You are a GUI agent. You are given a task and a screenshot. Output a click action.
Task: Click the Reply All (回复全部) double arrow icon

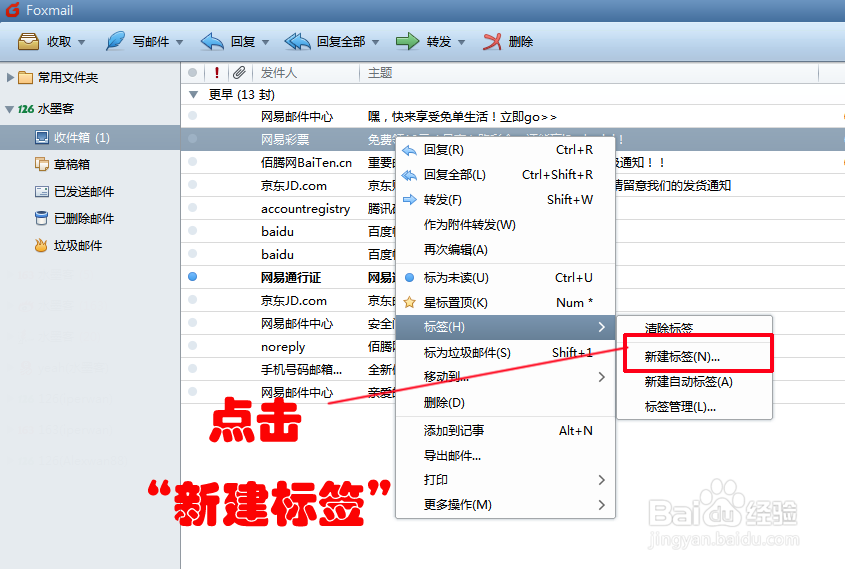click(297, 41)
